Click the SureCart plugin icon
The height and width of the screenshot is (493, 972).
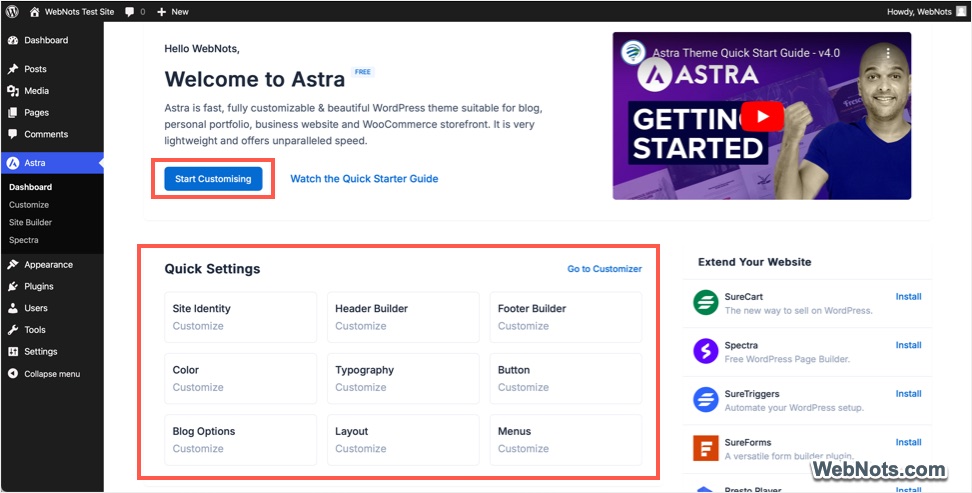tap(705, 303)
